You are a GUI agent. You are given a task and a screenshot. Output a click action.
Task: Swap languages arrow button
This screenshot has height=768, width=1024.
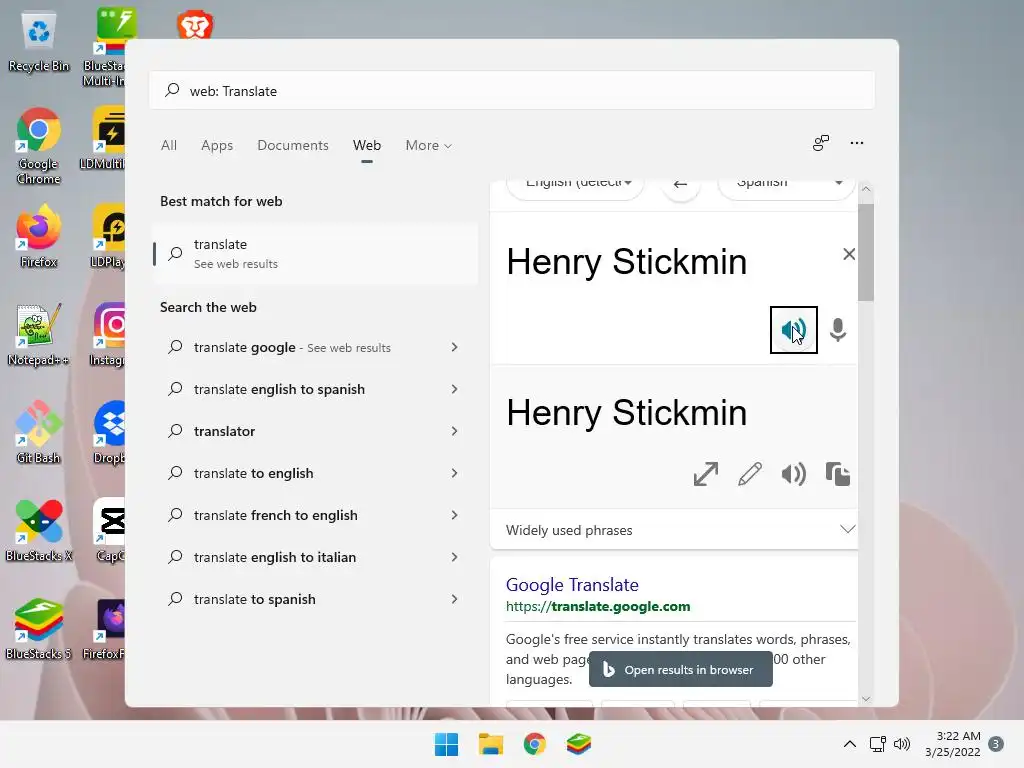680,184
